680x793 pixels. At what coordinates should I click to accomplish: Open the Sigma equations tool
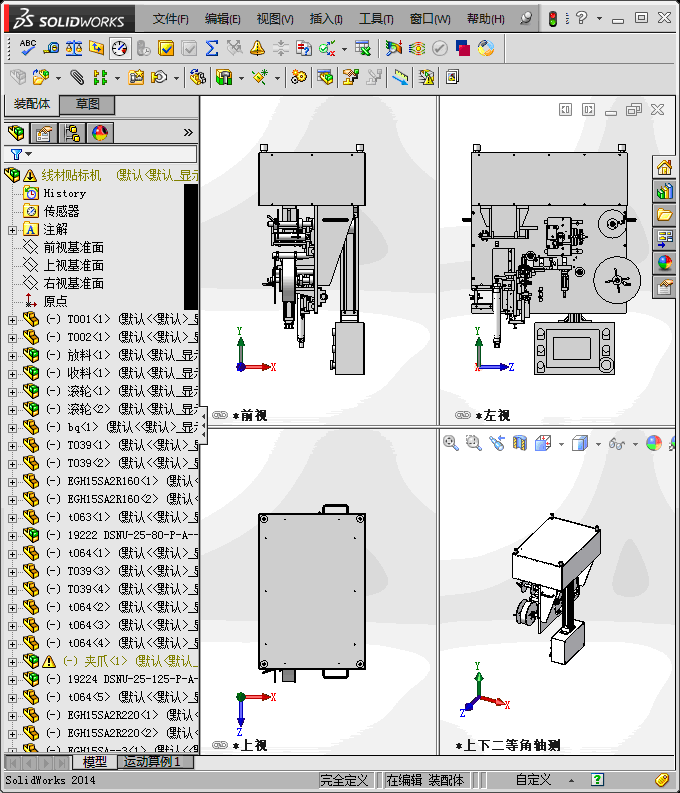(212, 49)
